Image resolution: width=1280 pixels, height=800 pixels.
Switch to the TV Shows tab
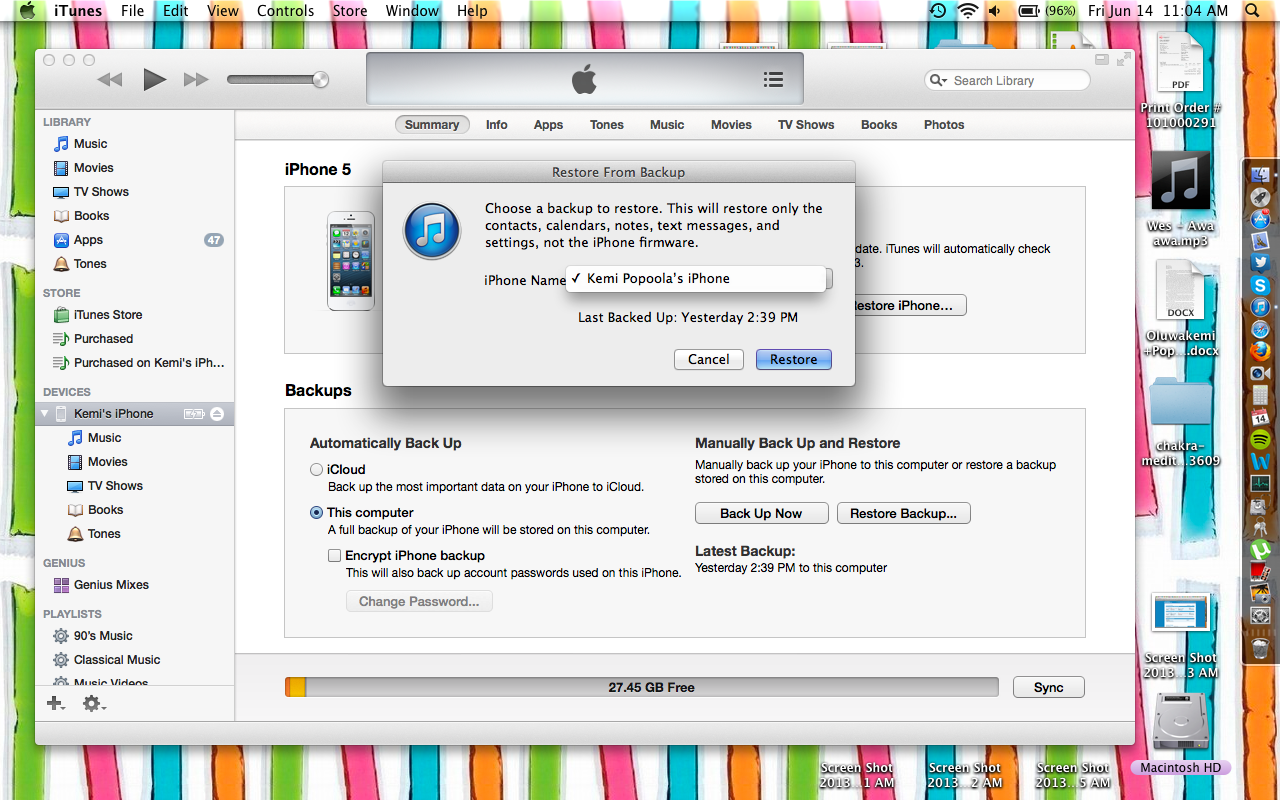806,125
